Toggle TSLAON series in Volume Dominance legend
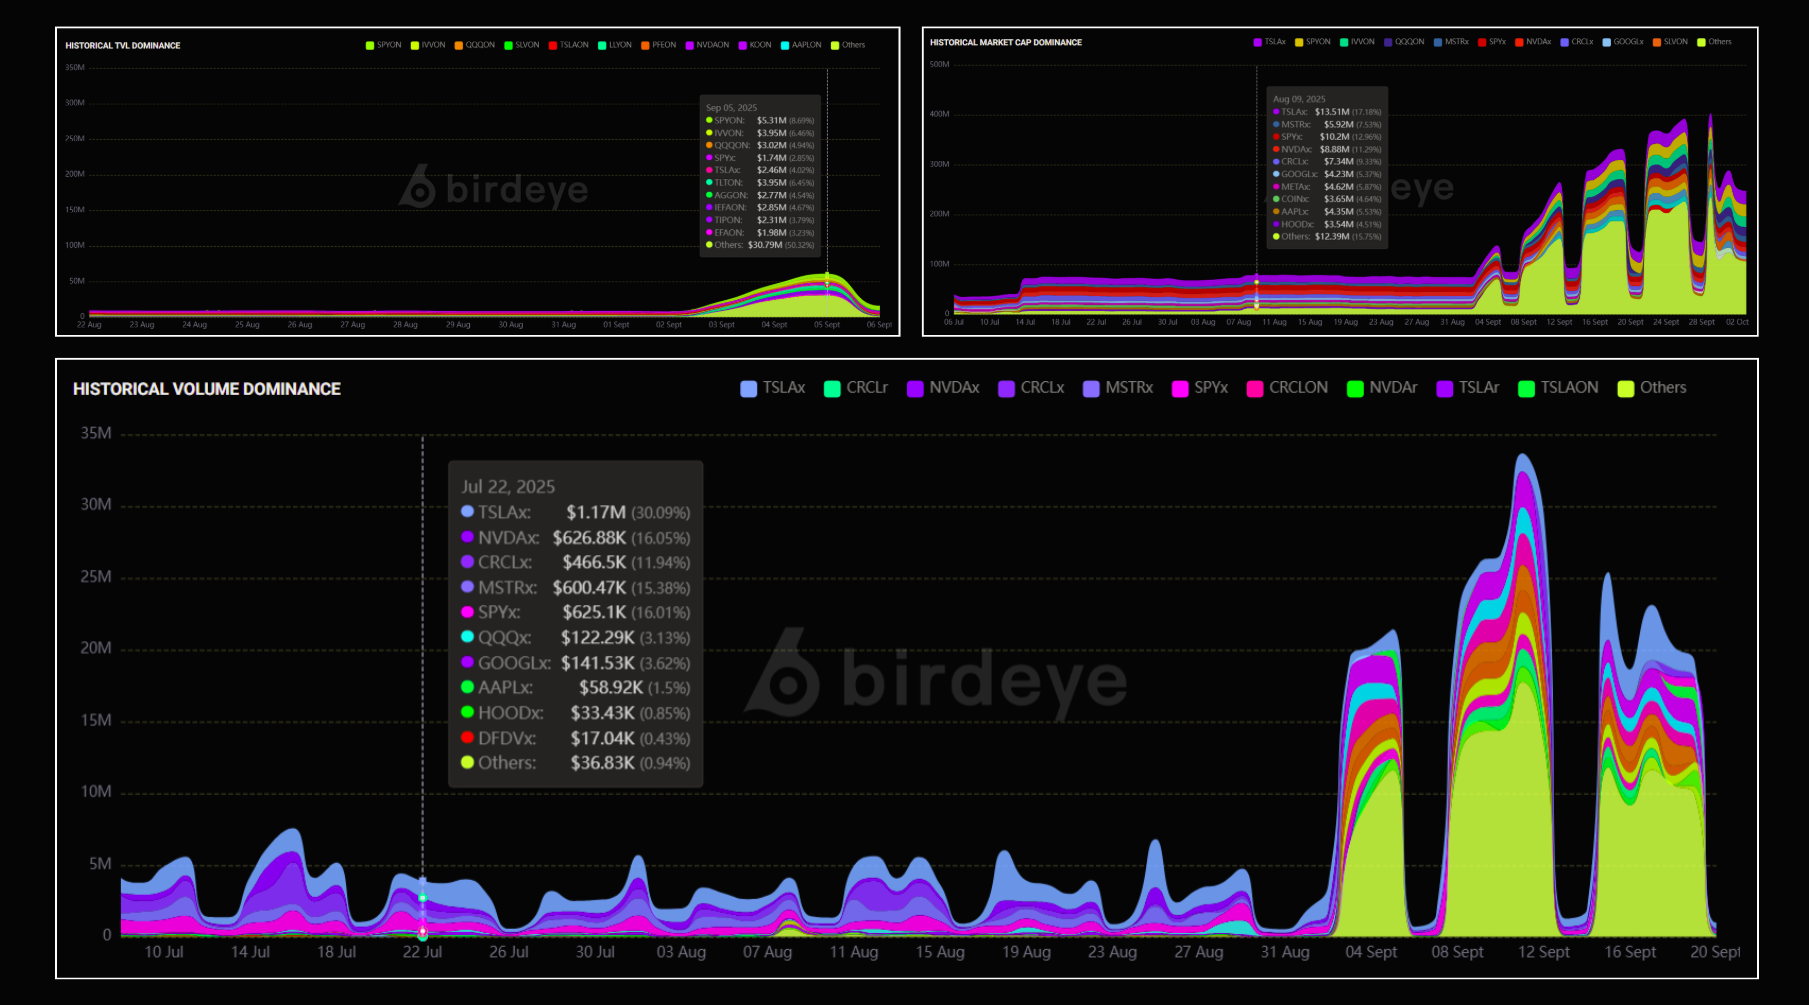The image size is (1809, 1005). [1558, 388]
